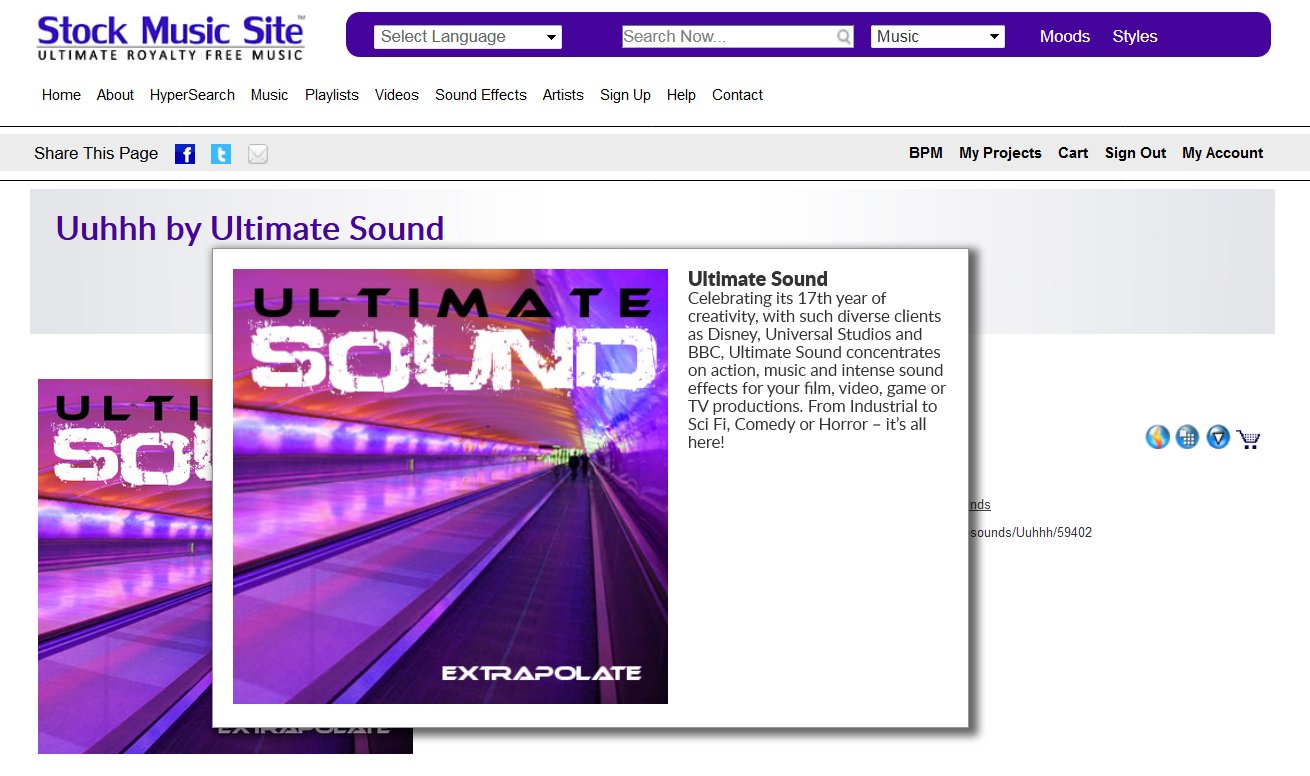This screenshot has width=1310, height=776.
Task: Open My Account
Action: (x=1222, y=153)
